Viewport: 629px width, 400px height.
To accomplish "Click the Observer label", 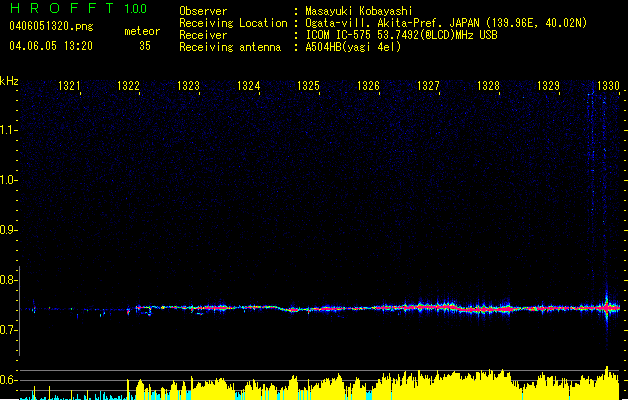I will click(x=203, y=11).
